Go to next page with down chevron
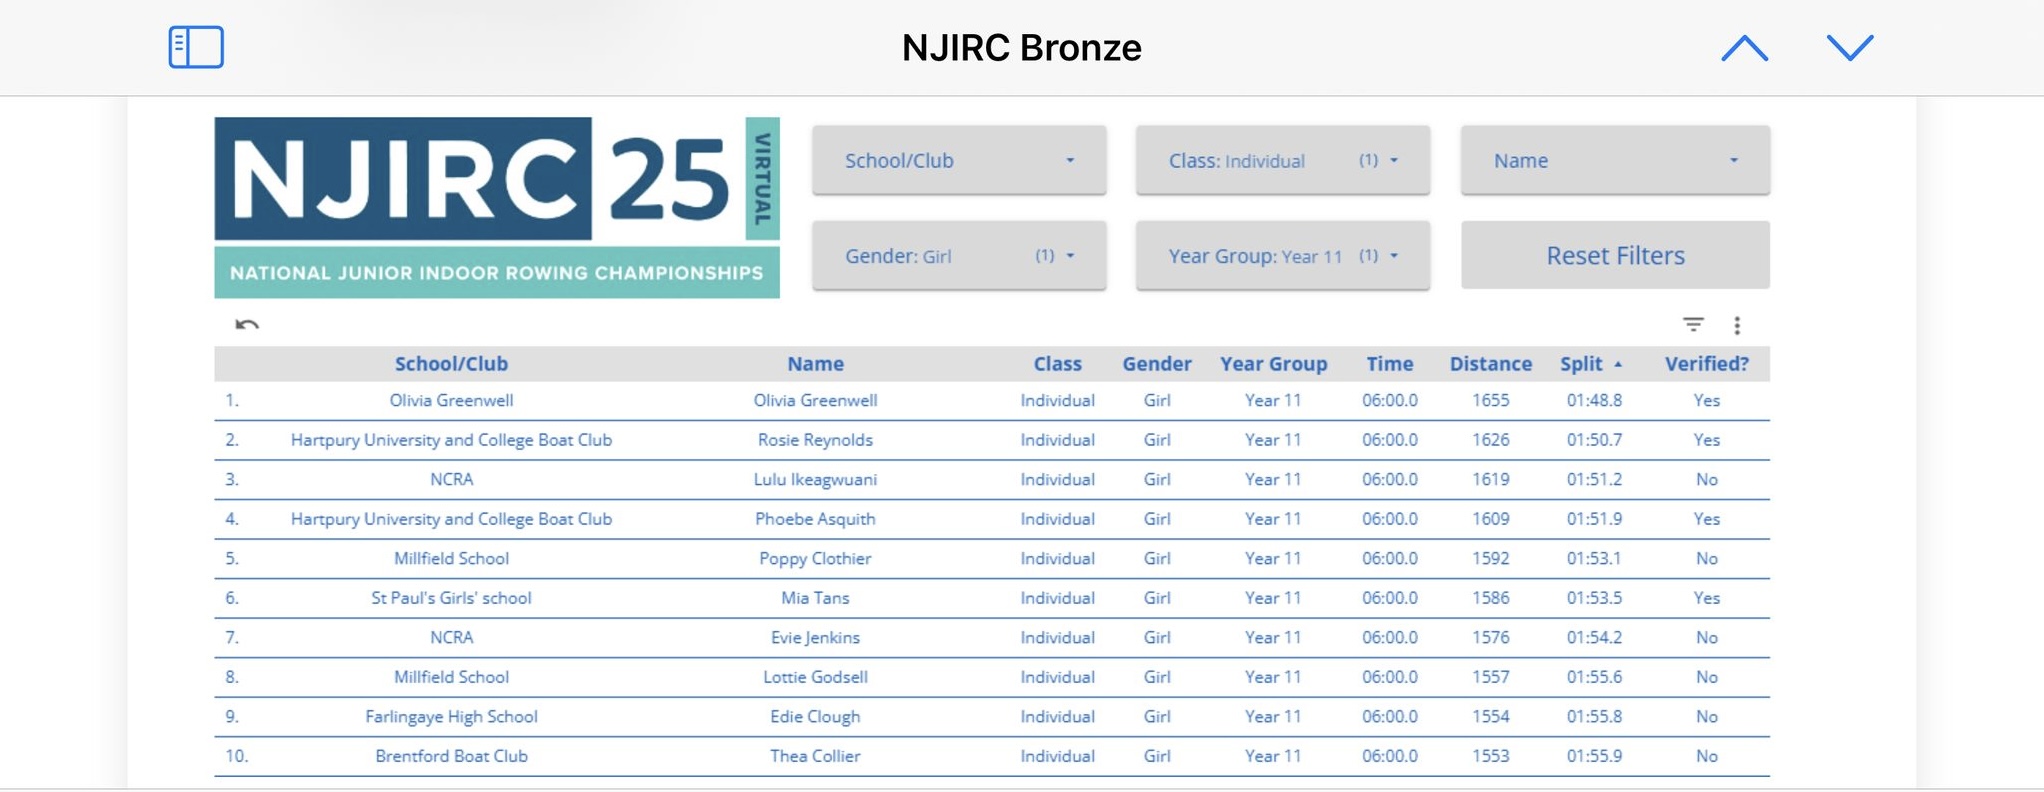 (x=1850, y=47)
